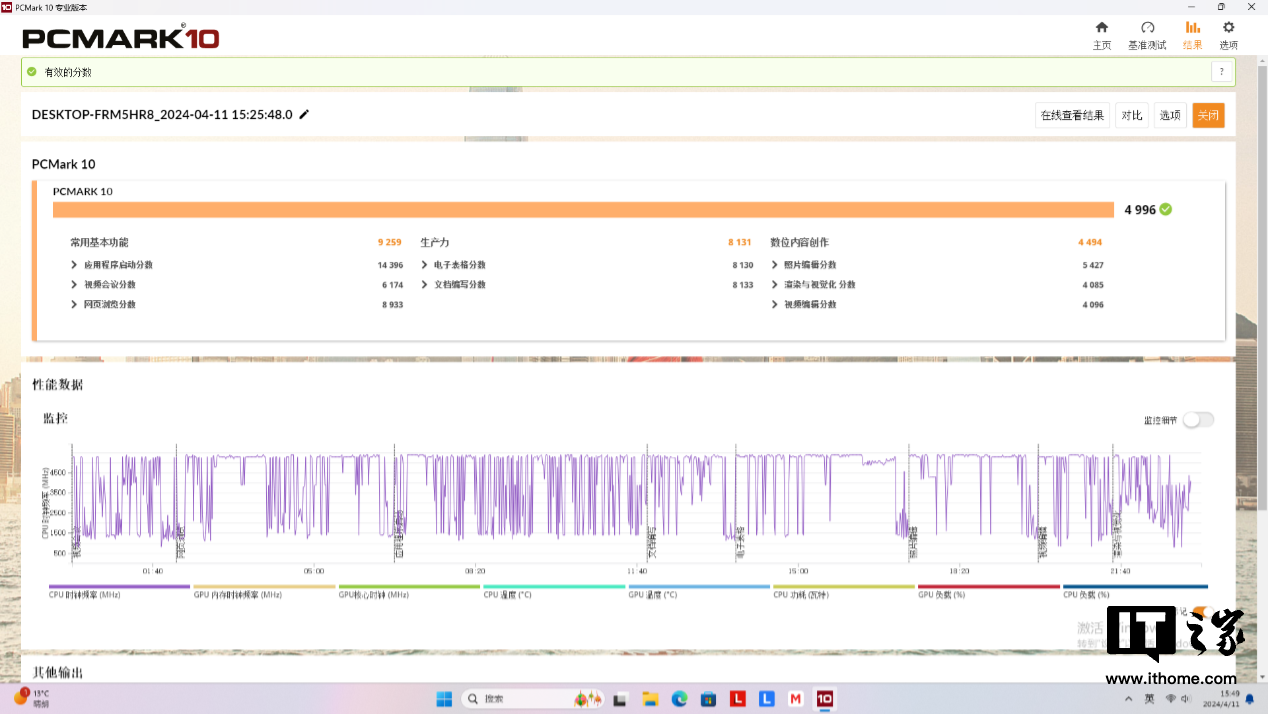
Task: Click the green checkmark beside score 4 996
Action: point(1166,210)
